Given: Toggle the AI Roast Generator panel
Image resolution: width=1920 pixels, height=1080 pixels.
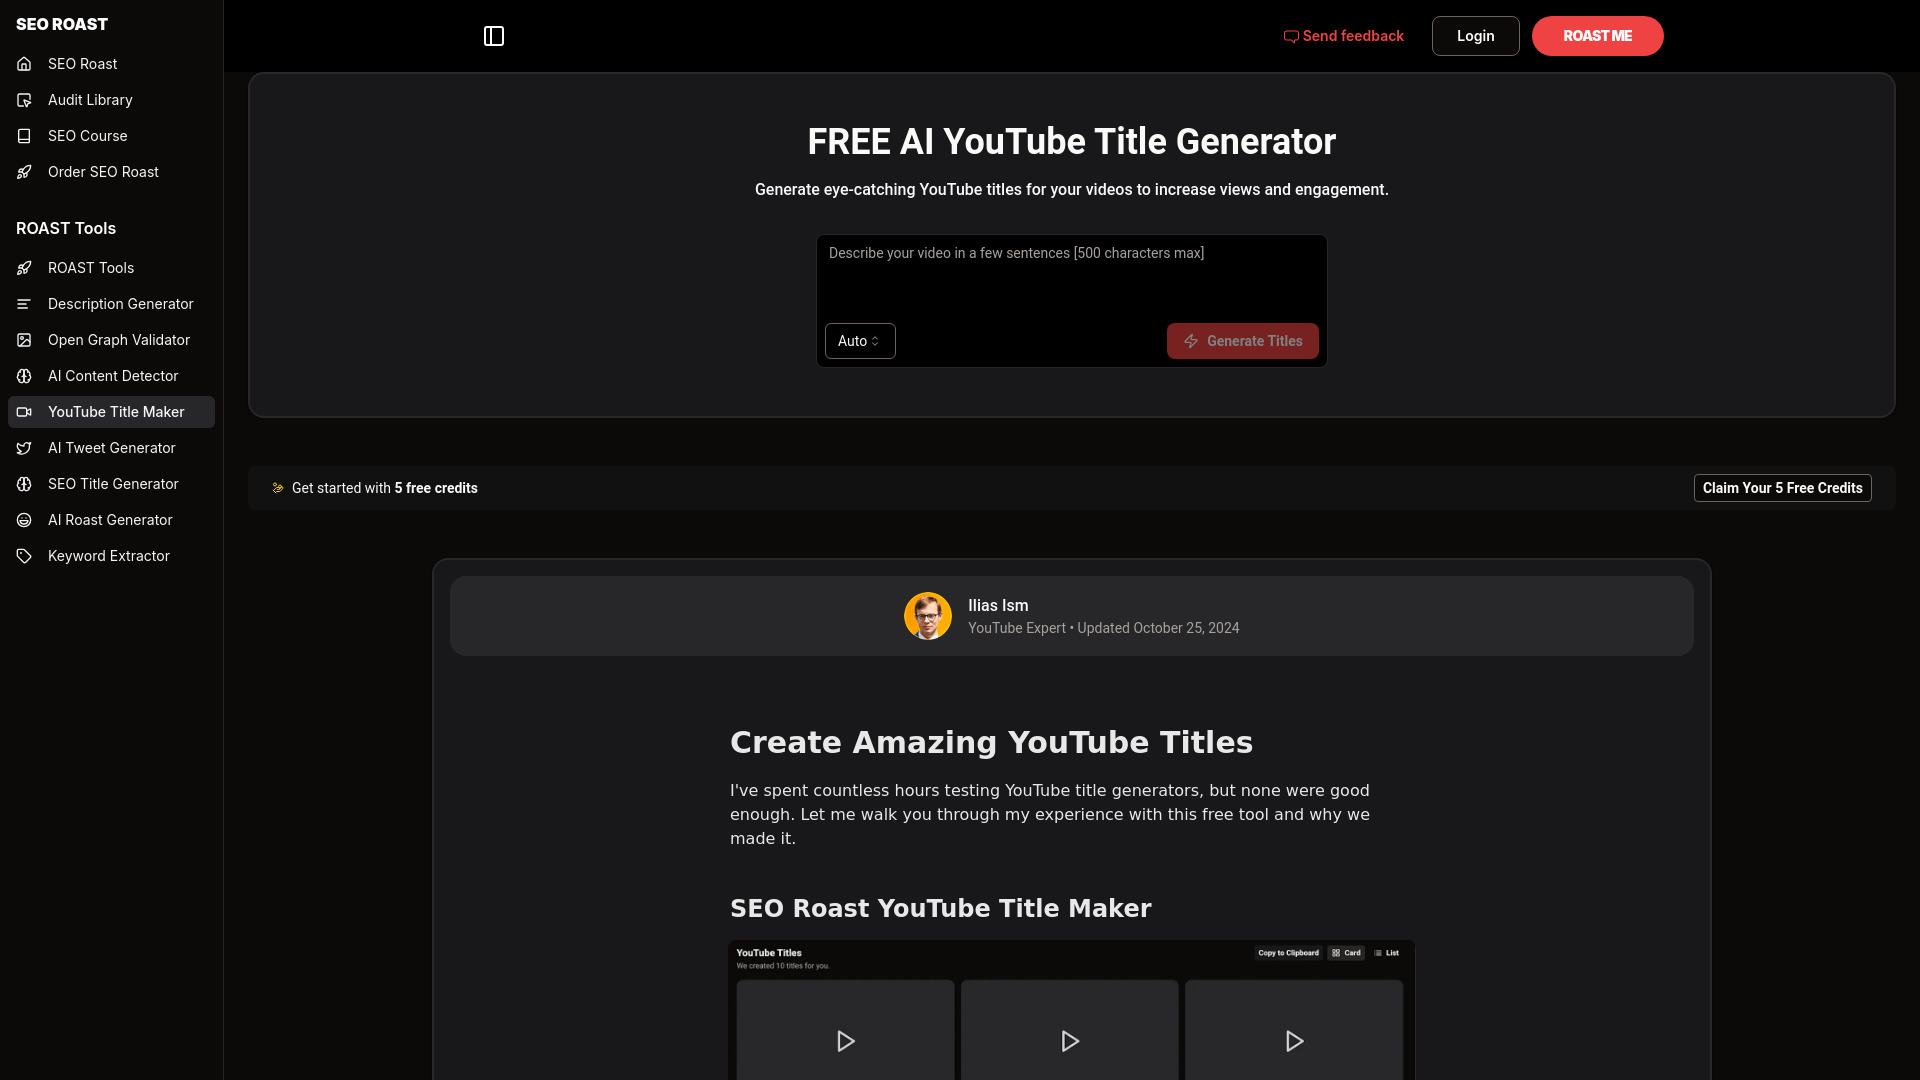Looking at the screenshot, I should (109, 518).
